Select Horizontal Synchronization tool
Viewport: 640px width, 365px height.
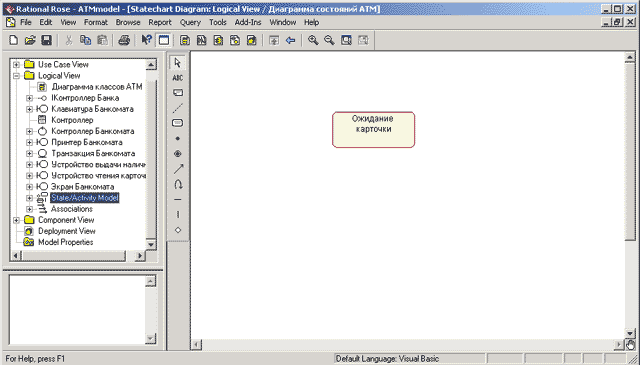point(178,199)
